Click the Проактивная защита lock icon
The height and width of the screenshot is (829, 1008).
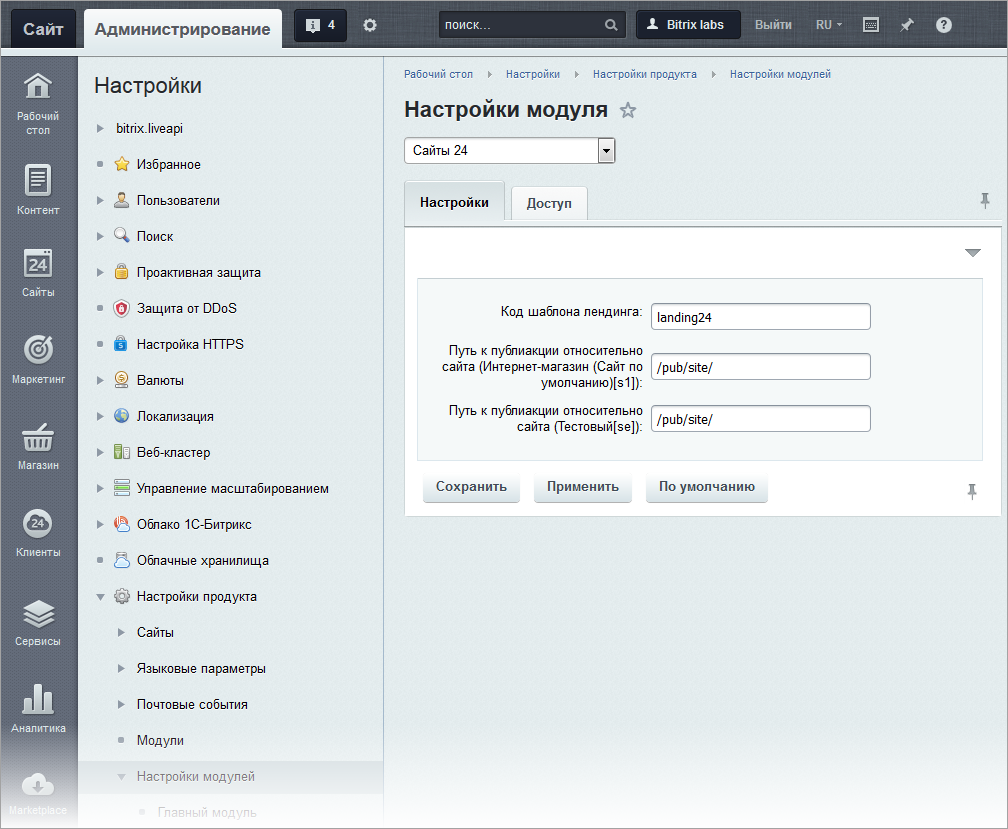122,272
